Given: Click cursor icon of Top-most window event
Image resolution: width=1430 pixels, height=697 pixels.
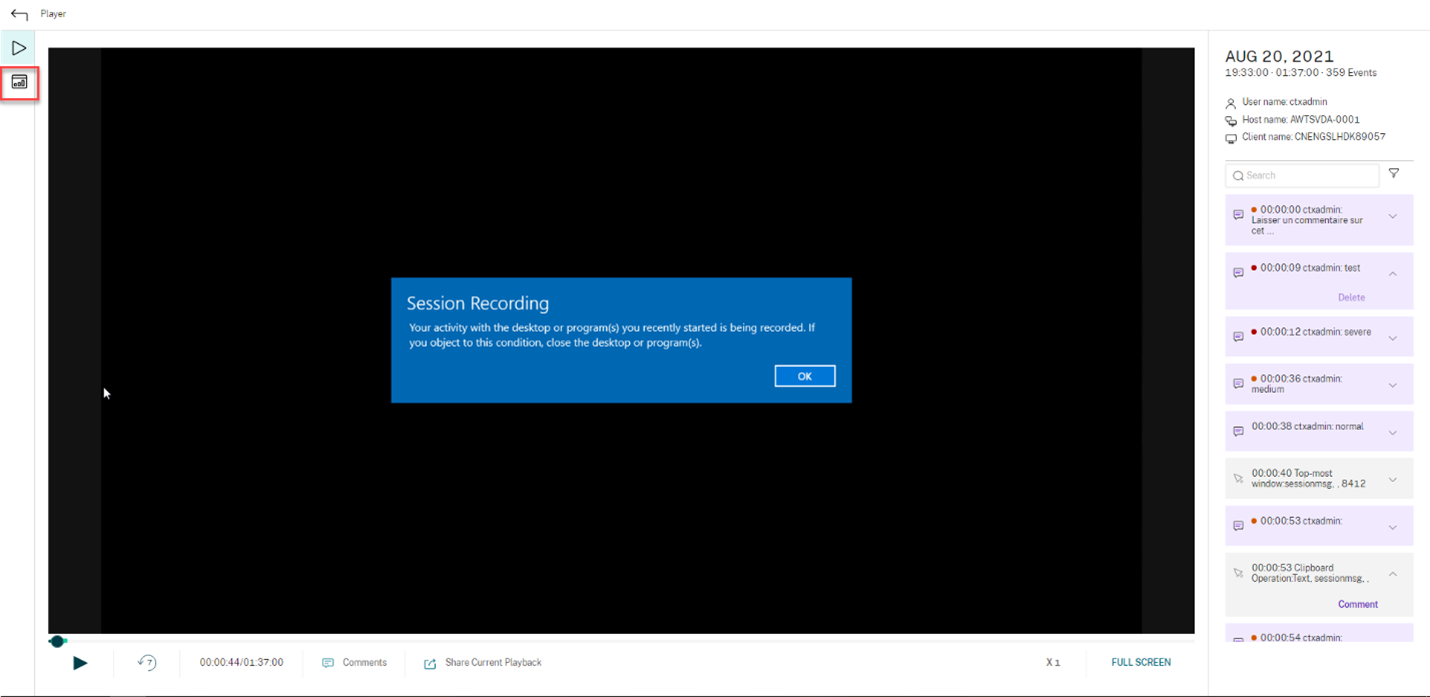Looking at the screenshot, I should pyautogui.click(x=1238, y=479).
